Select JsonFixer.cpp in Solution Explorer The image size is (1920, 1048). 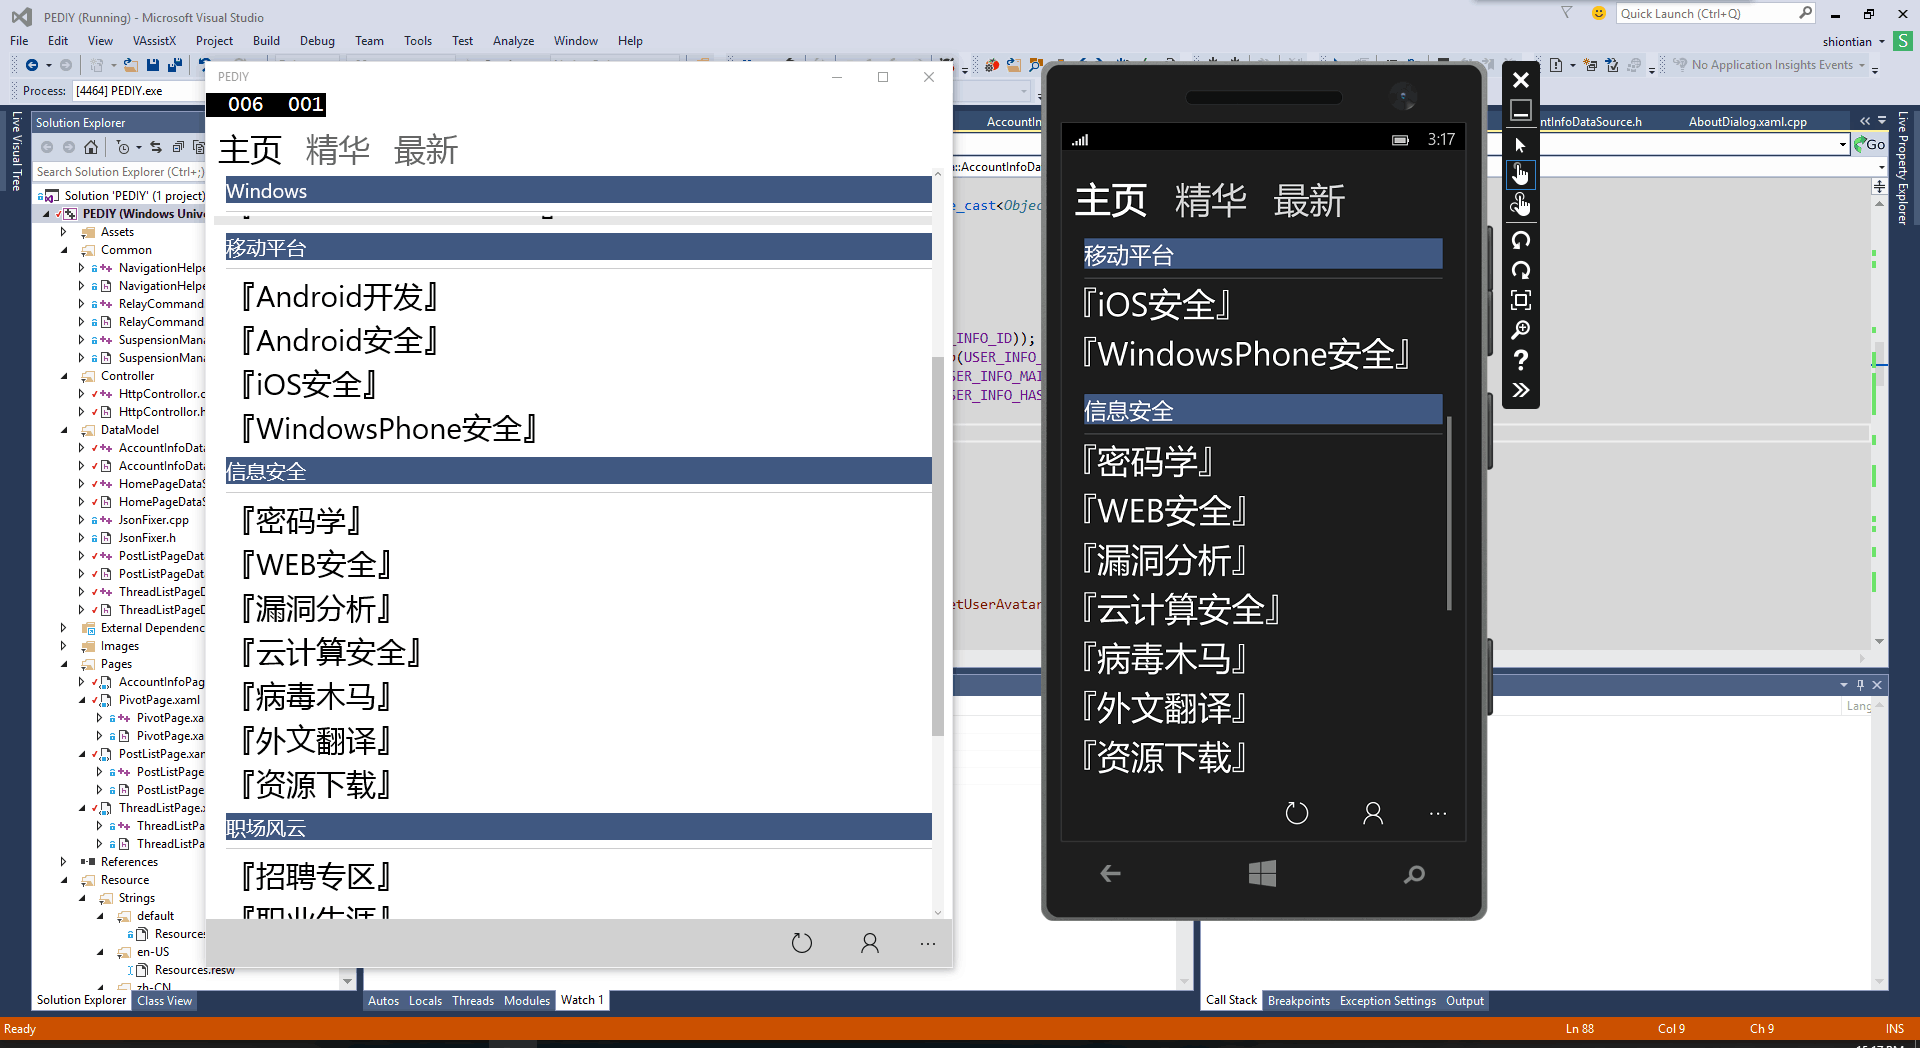tap(153, 520)
